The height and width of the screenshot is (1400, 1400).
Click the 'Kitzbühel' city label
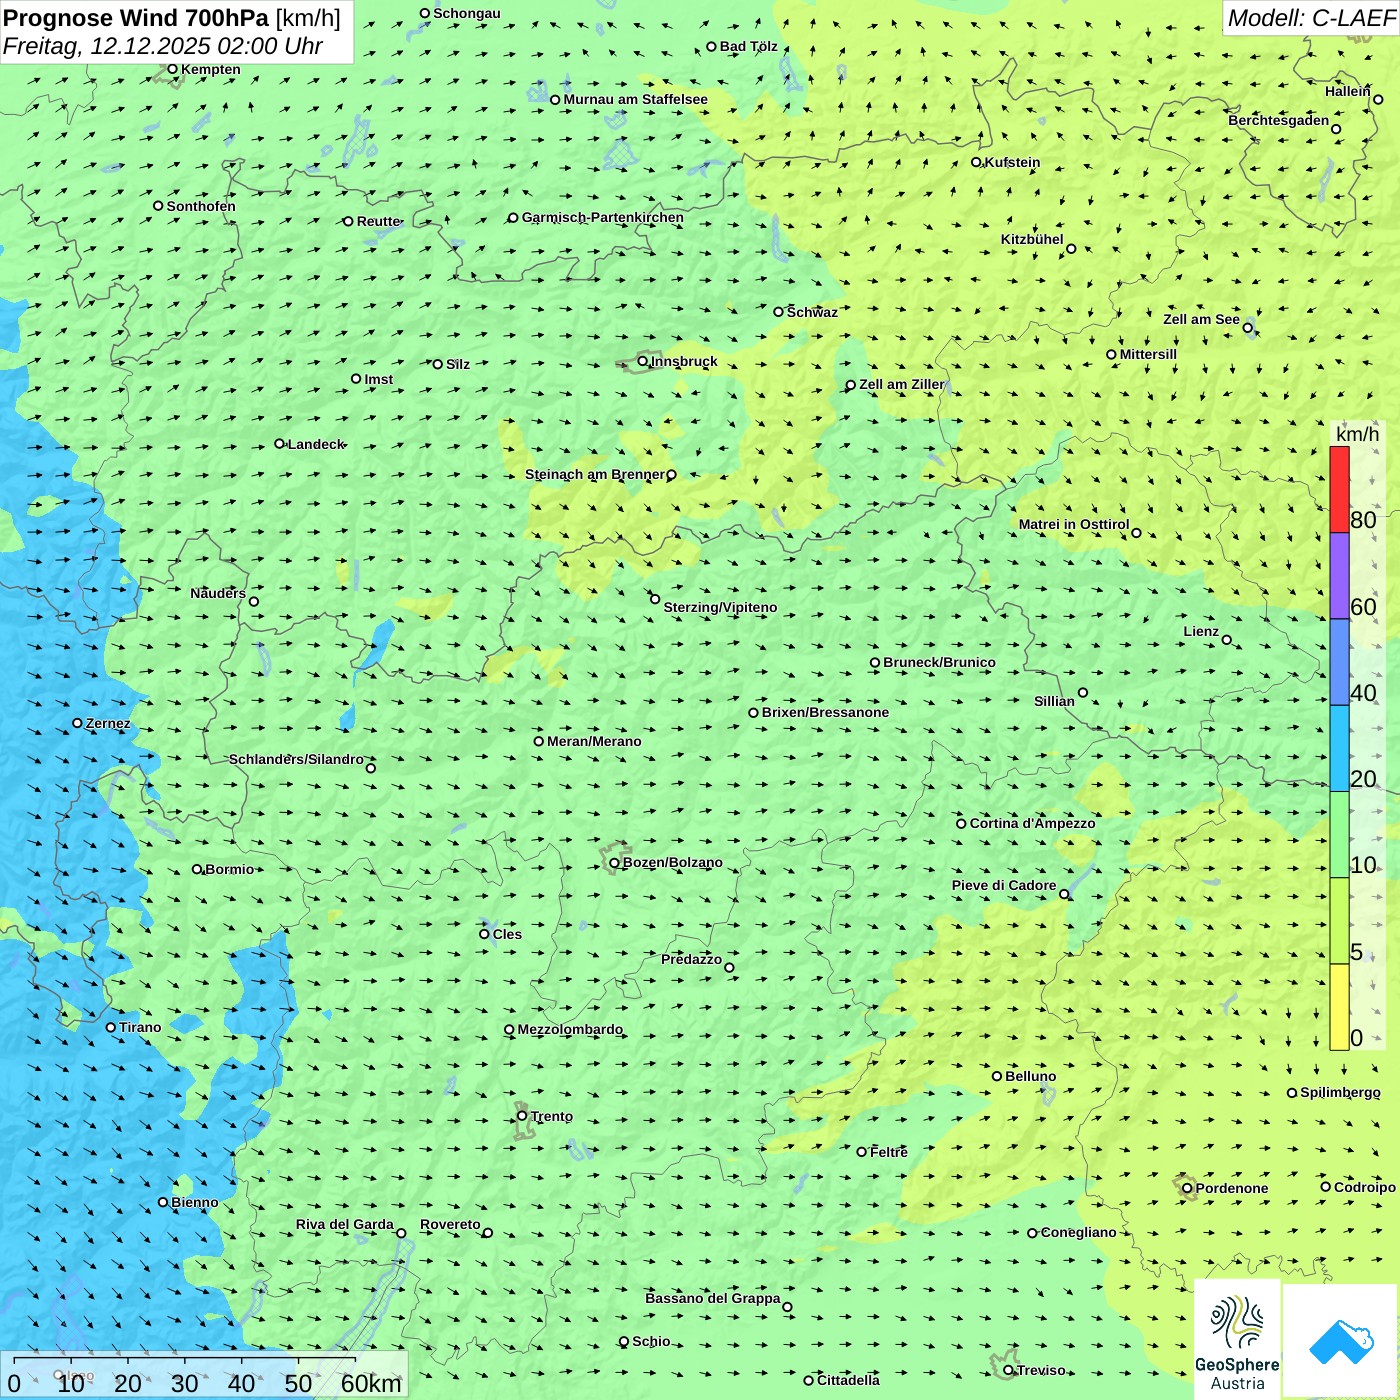pos(1032,239)
